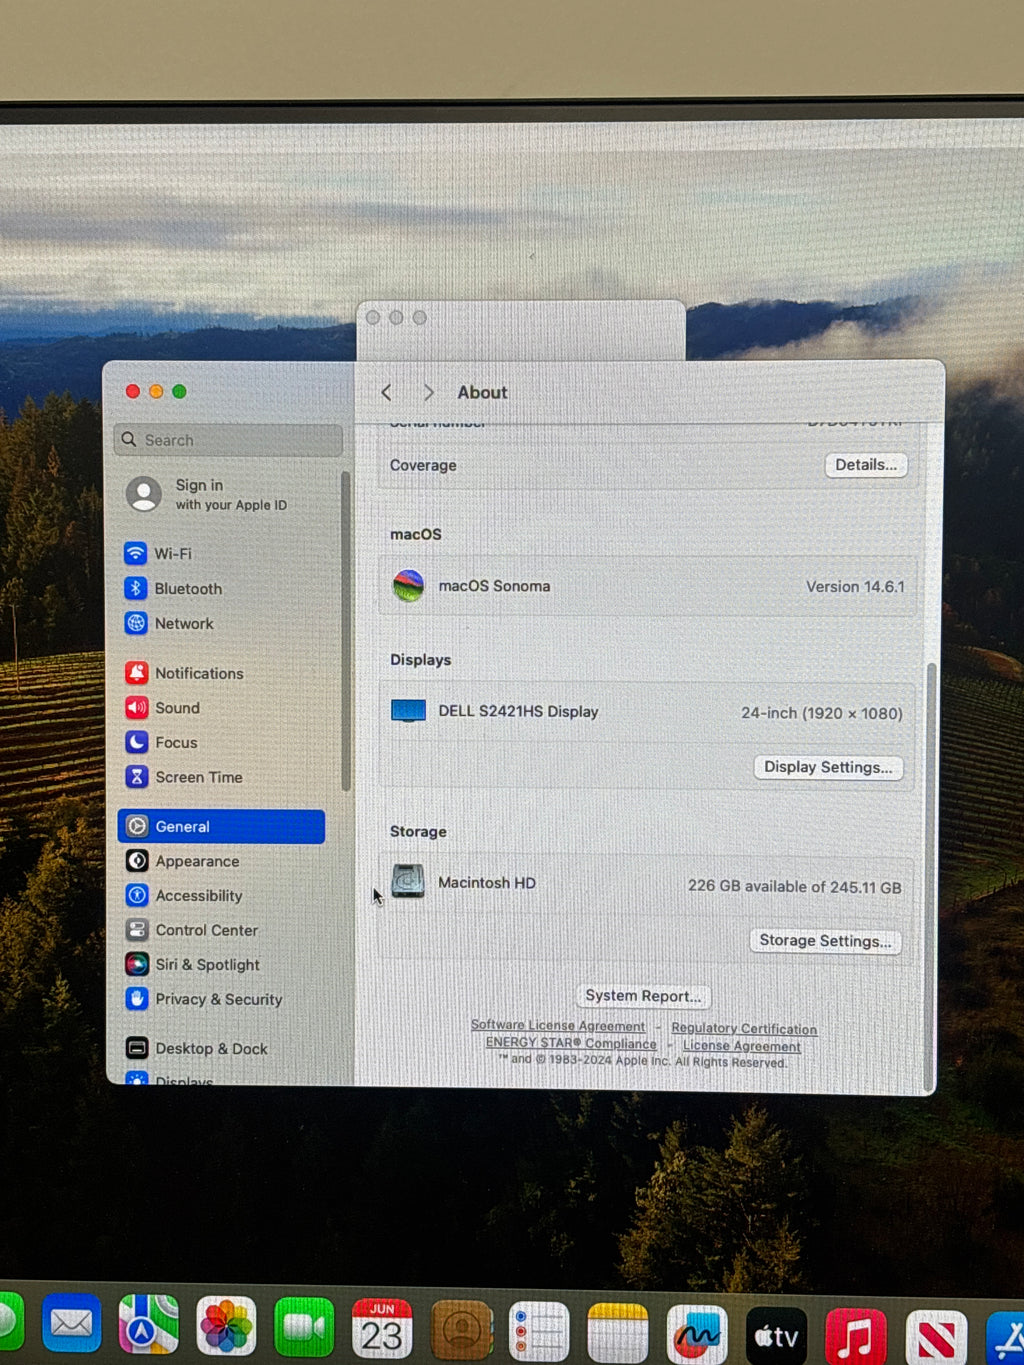Open Mail from the Dock

click(71, 1323)
